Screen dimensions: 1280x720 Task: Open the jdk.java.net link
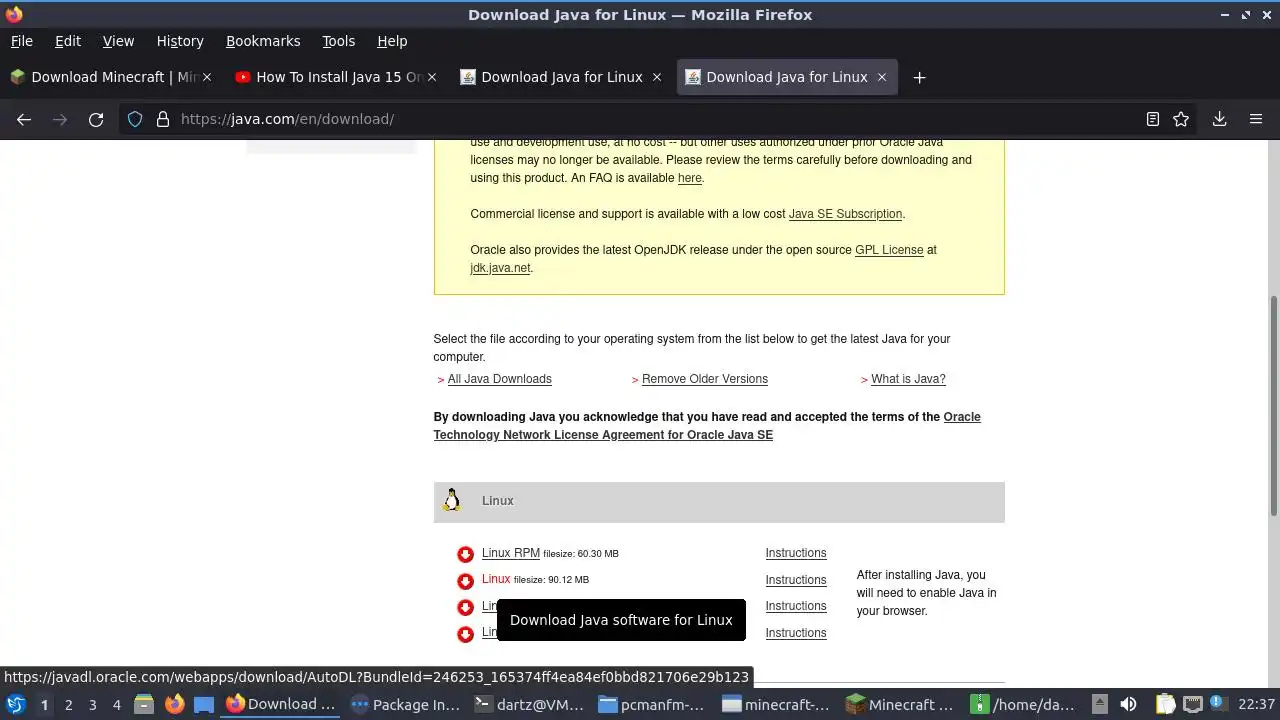tap(500, 268)
